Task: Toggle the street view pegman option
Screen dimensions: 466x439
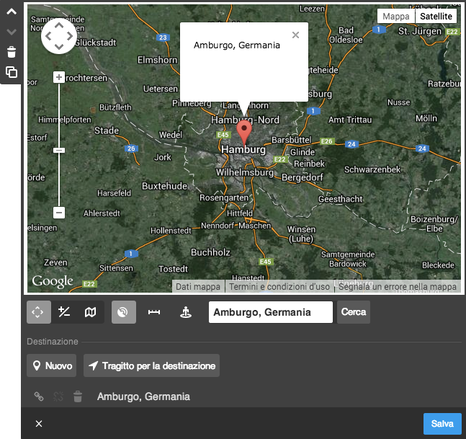Action: pyautogui.click(x=186, y=312)
